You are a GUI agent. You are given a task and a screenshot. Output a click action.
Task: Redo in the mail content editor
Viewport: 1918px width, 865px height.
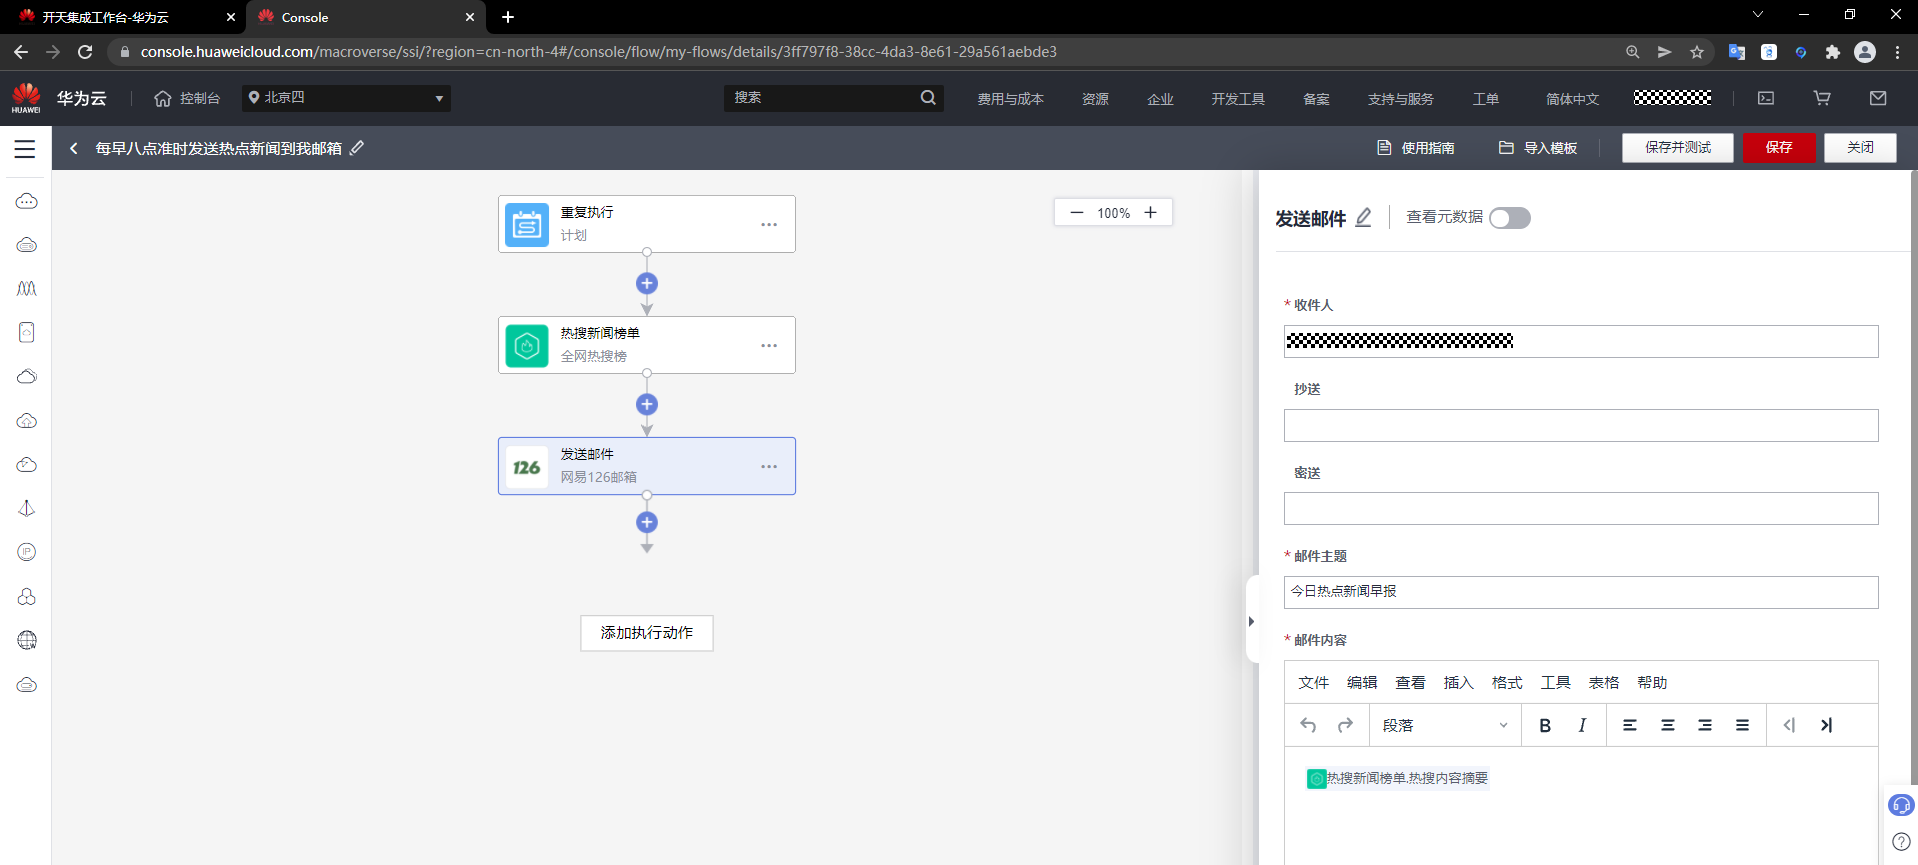1345,725
